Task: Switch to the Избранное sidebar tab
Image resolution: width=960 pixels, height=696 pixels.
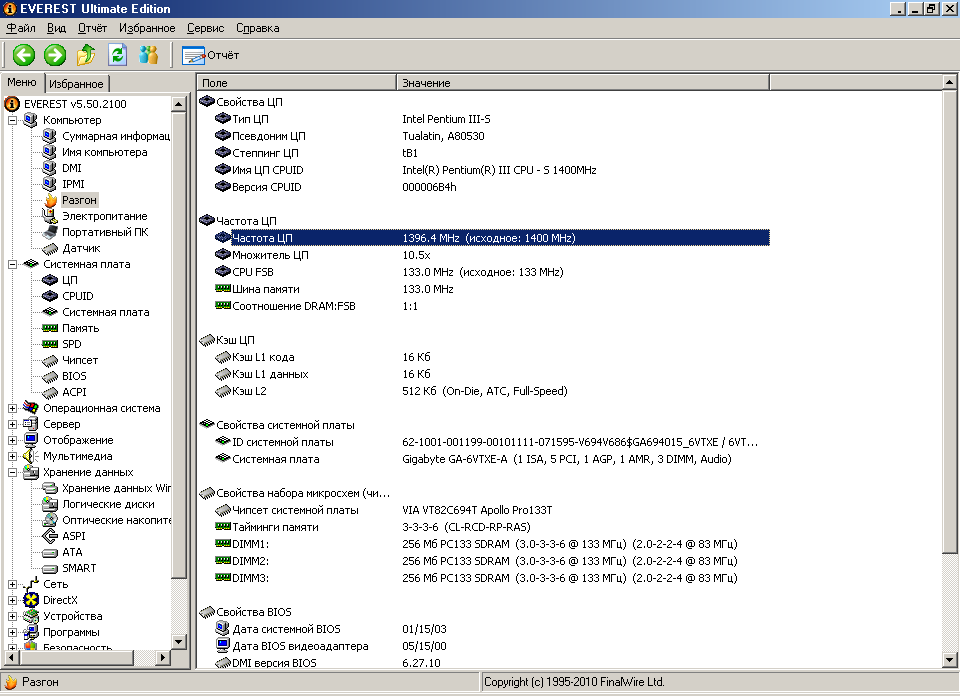Action: click(76, 84)
